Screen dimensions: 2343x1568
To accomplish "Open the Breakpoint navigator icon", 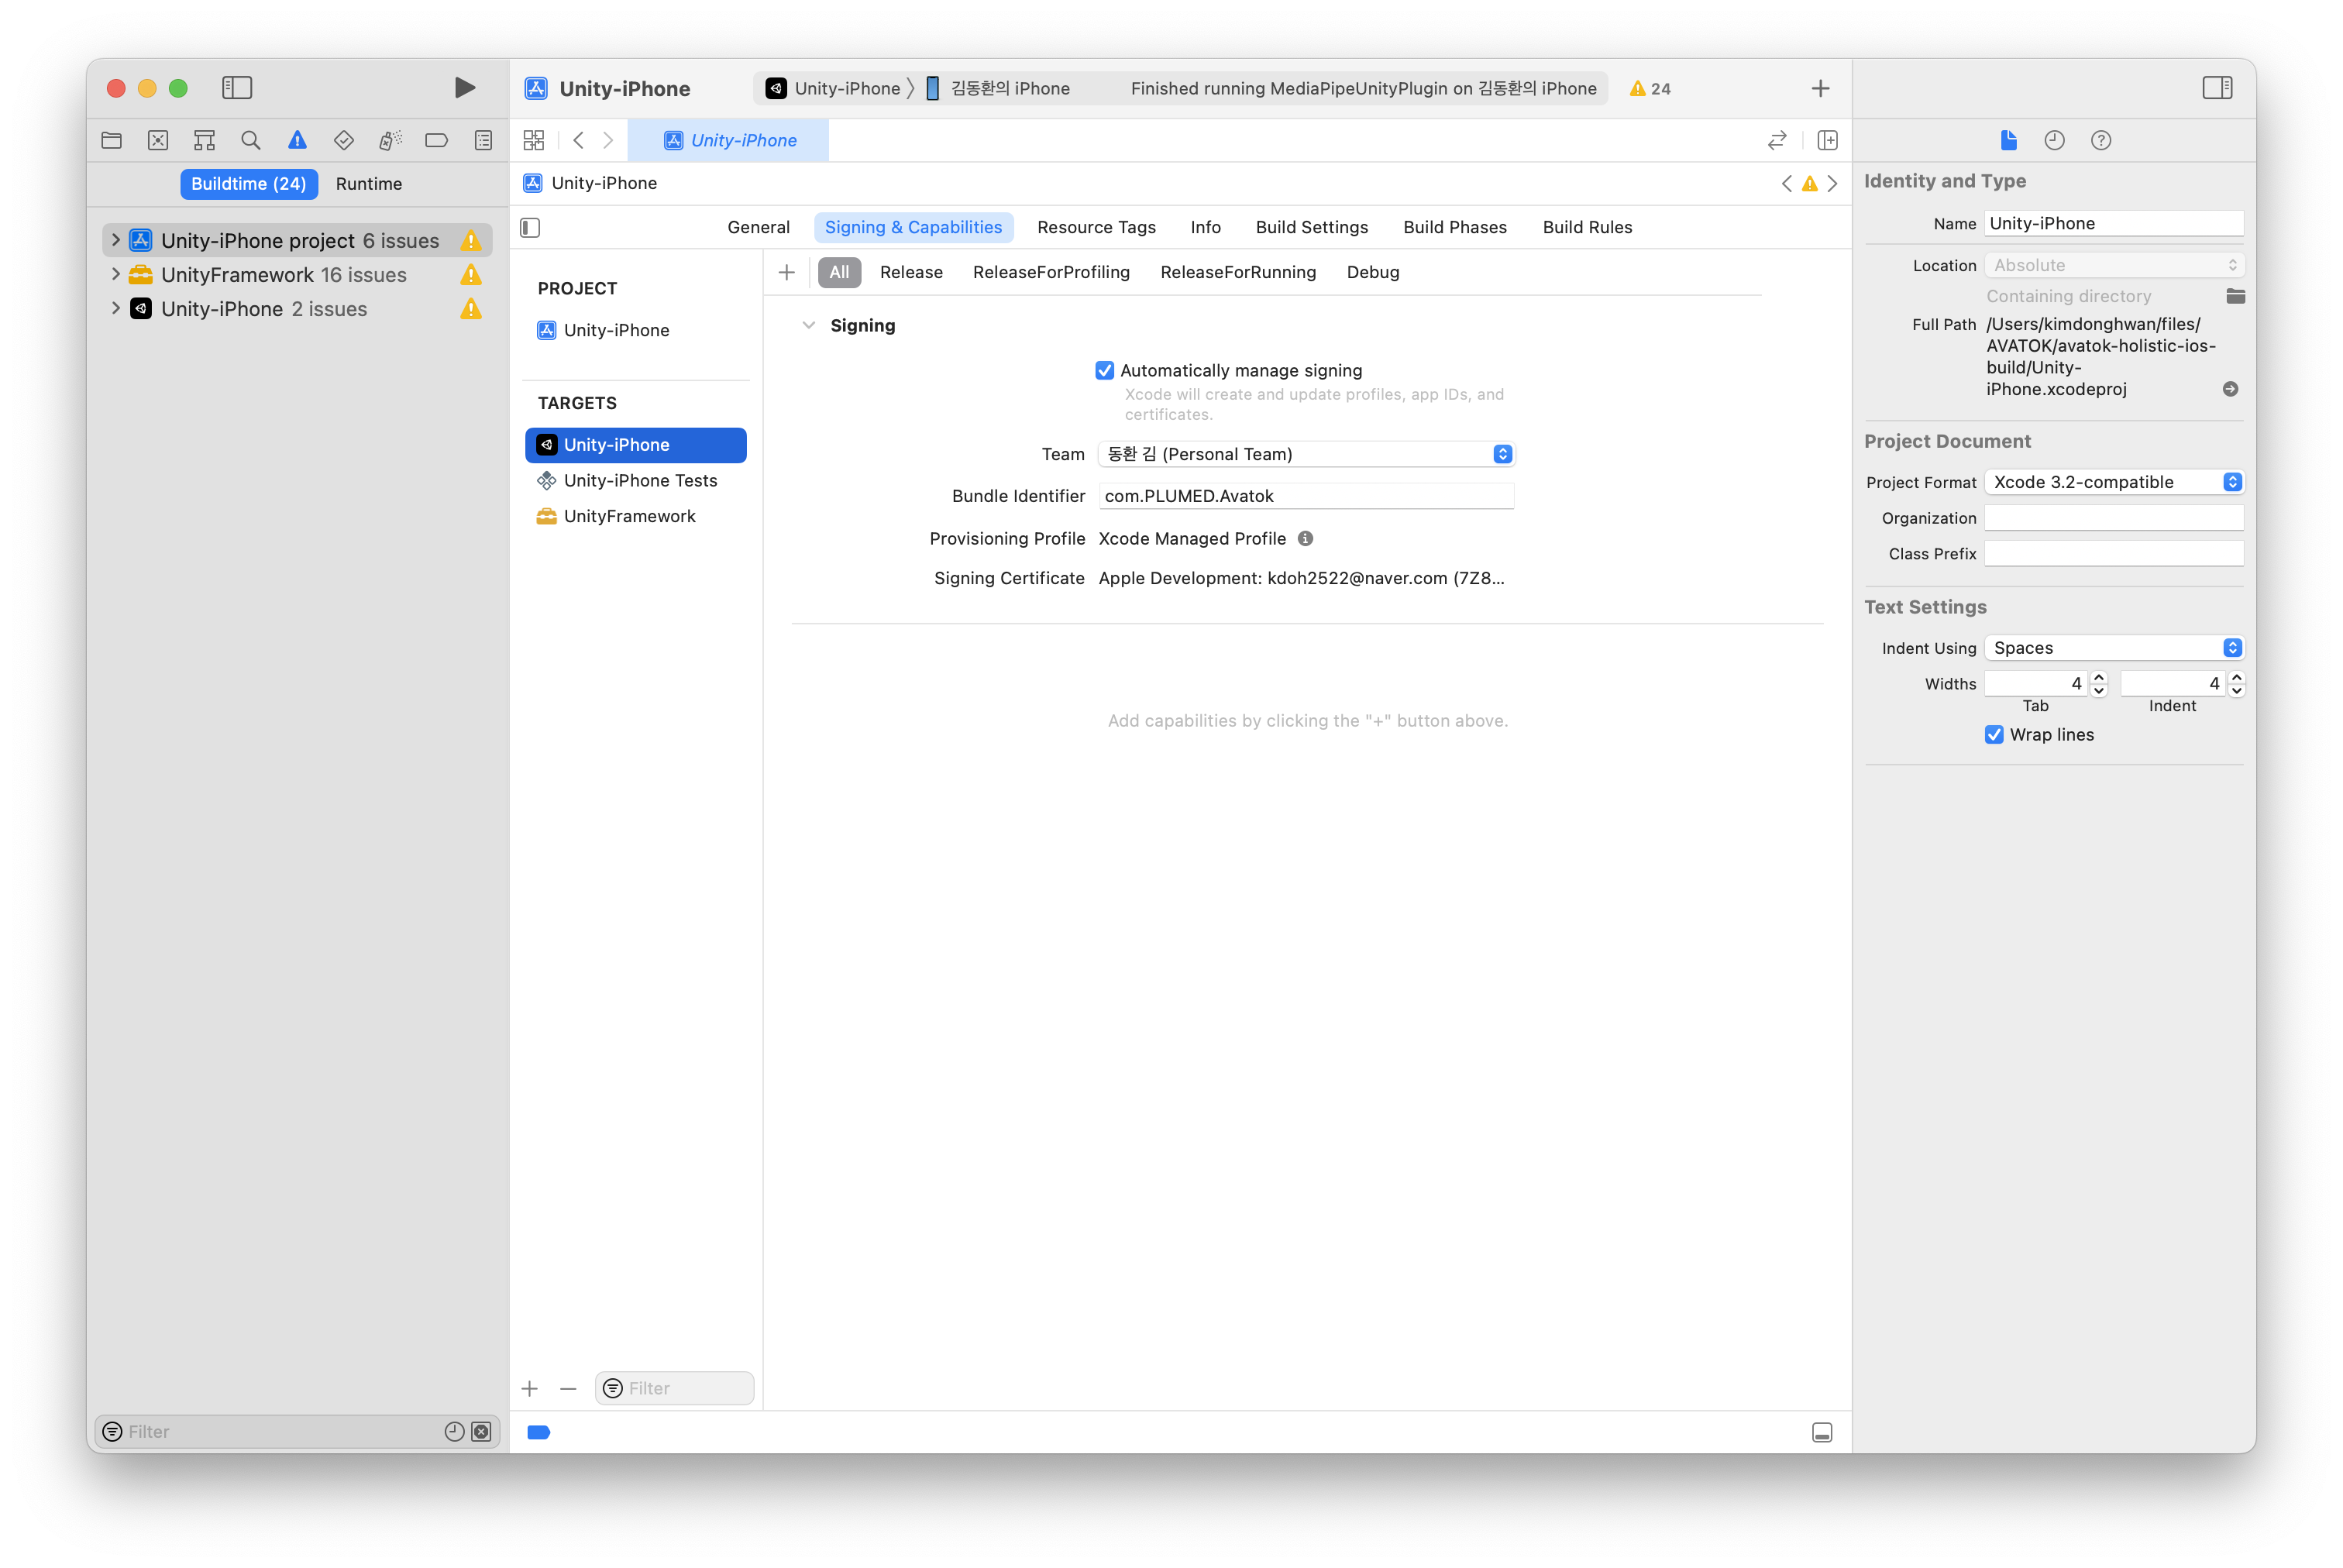I will coord(437,140).
